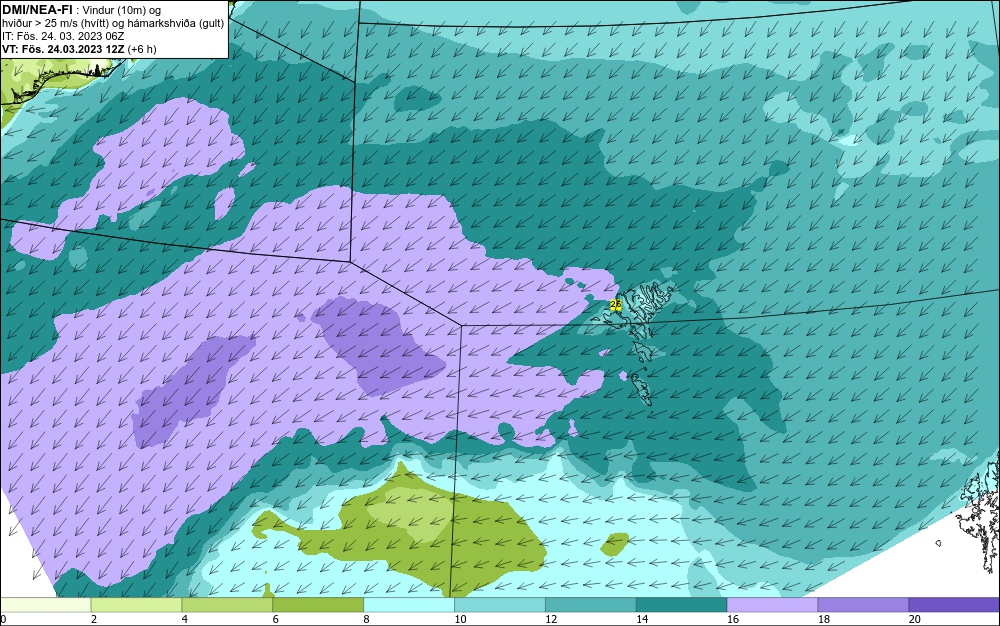This screenshot has height=626, width=1000.
Task: Click the 'hviður > 25 m/s (hvítt)' text
Action: pyautogui.click(x=54, y=24)
